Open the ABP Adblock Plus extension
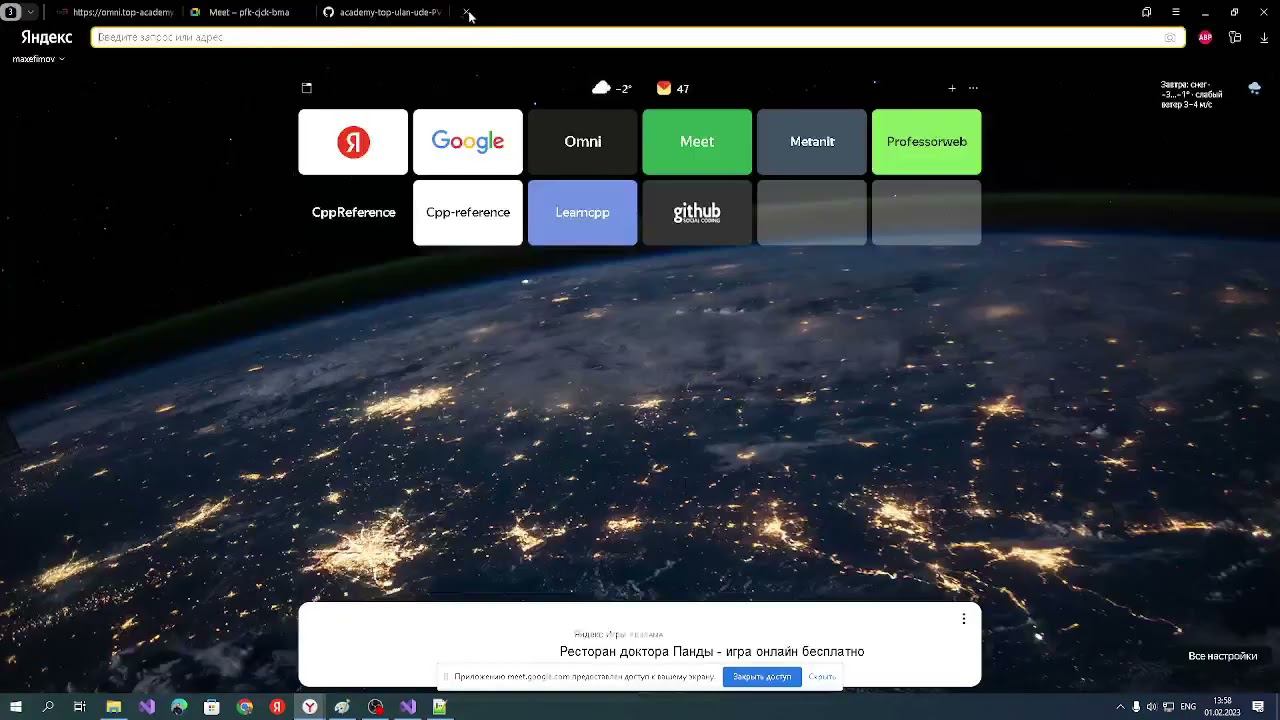The width and height of the screenshot is (1280, 720). tap(1205, 37)
